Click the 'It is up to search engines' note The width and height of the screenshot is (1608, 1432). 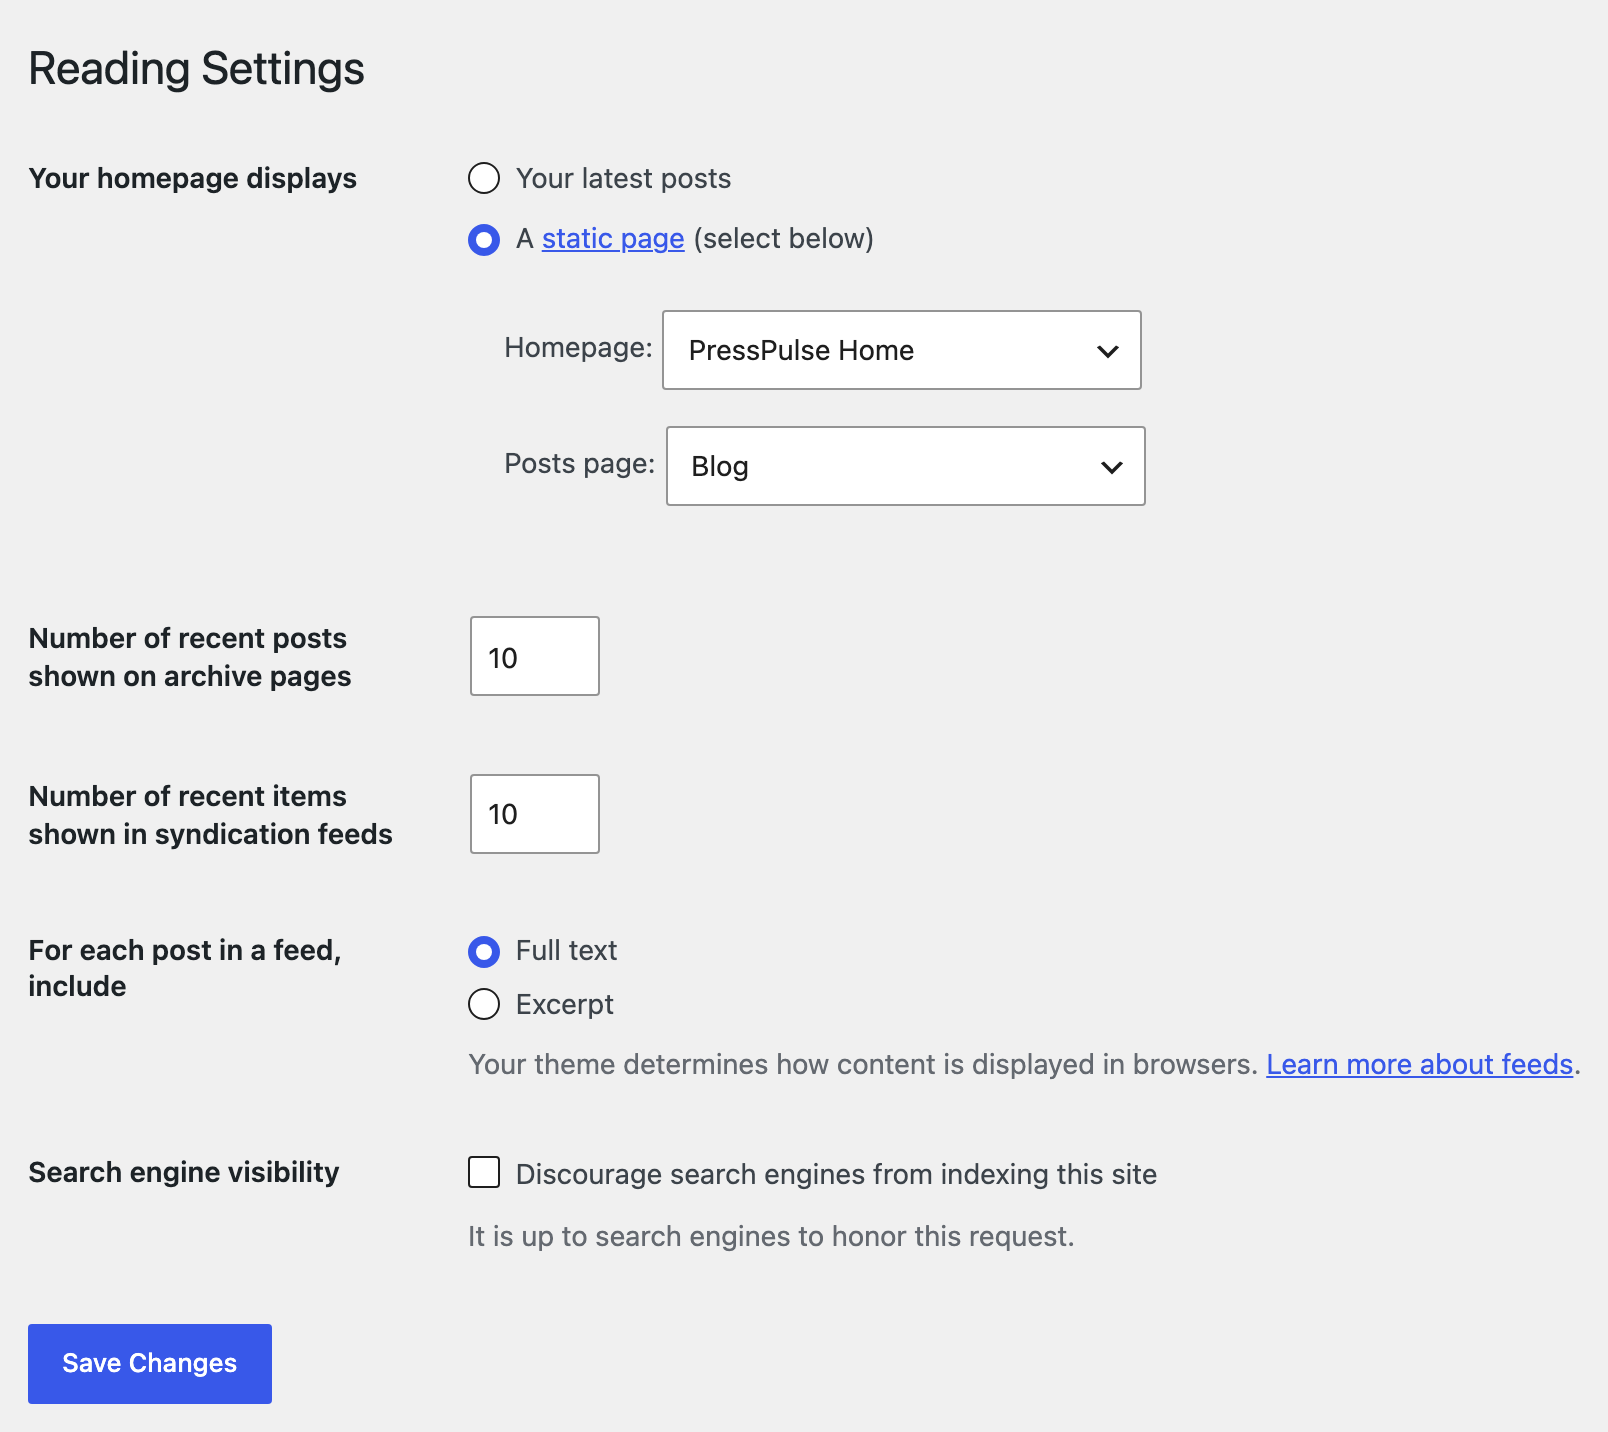pos(771,1237)
